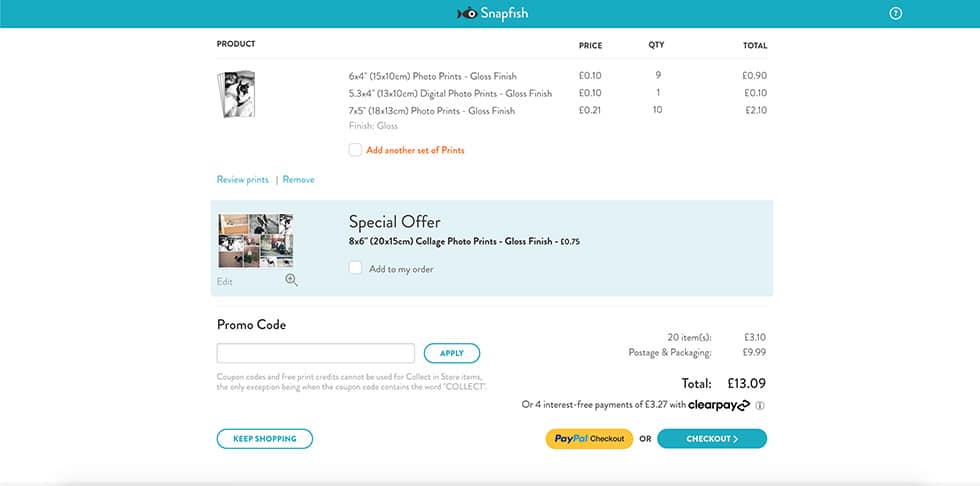Click the Clearpay info icon
Screen dimensions: 980x486
760,405
